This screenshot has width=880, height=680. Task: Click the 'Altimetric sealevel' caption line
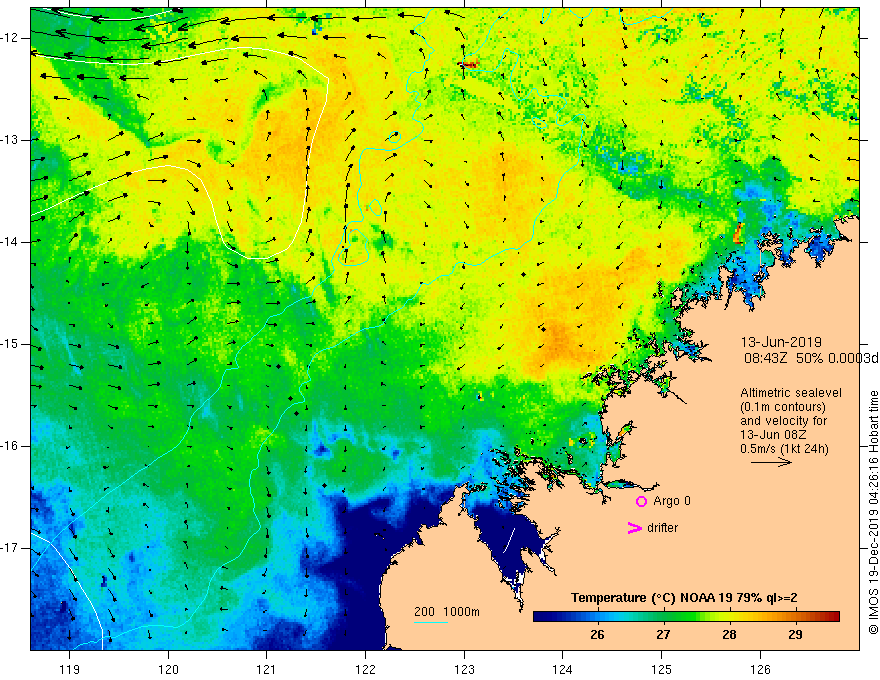(791, 393)
